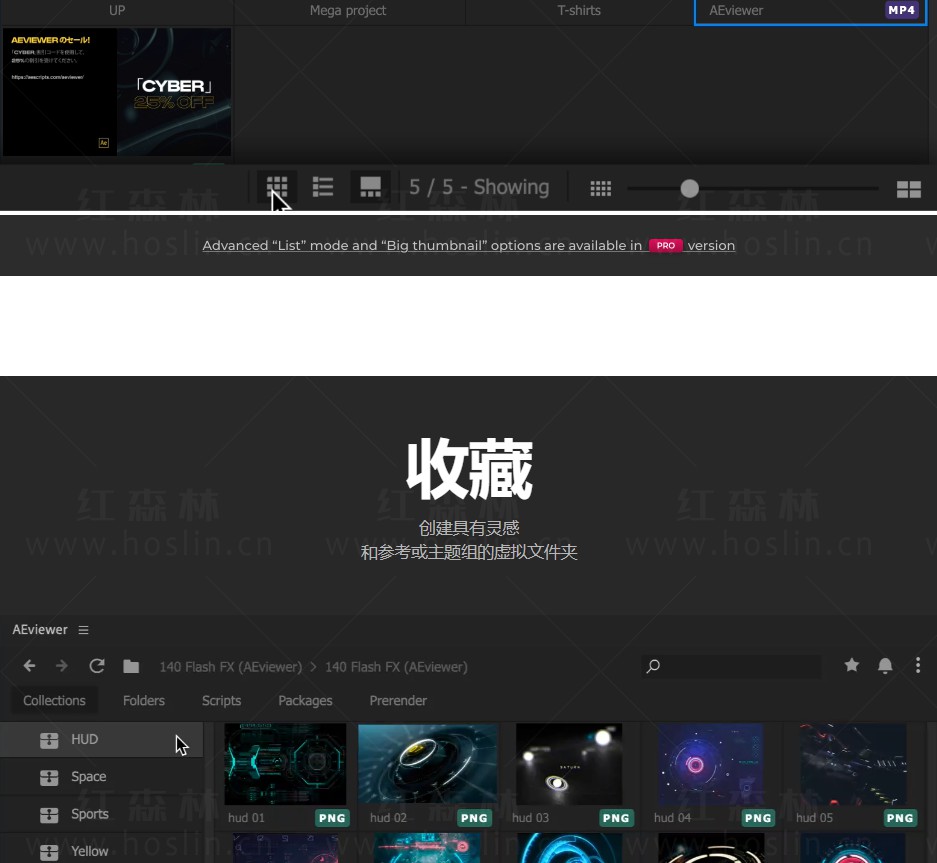937x863 pixels.
Task: Open the AEviewer panel menu icon
Action: click(x=84, y=630)
